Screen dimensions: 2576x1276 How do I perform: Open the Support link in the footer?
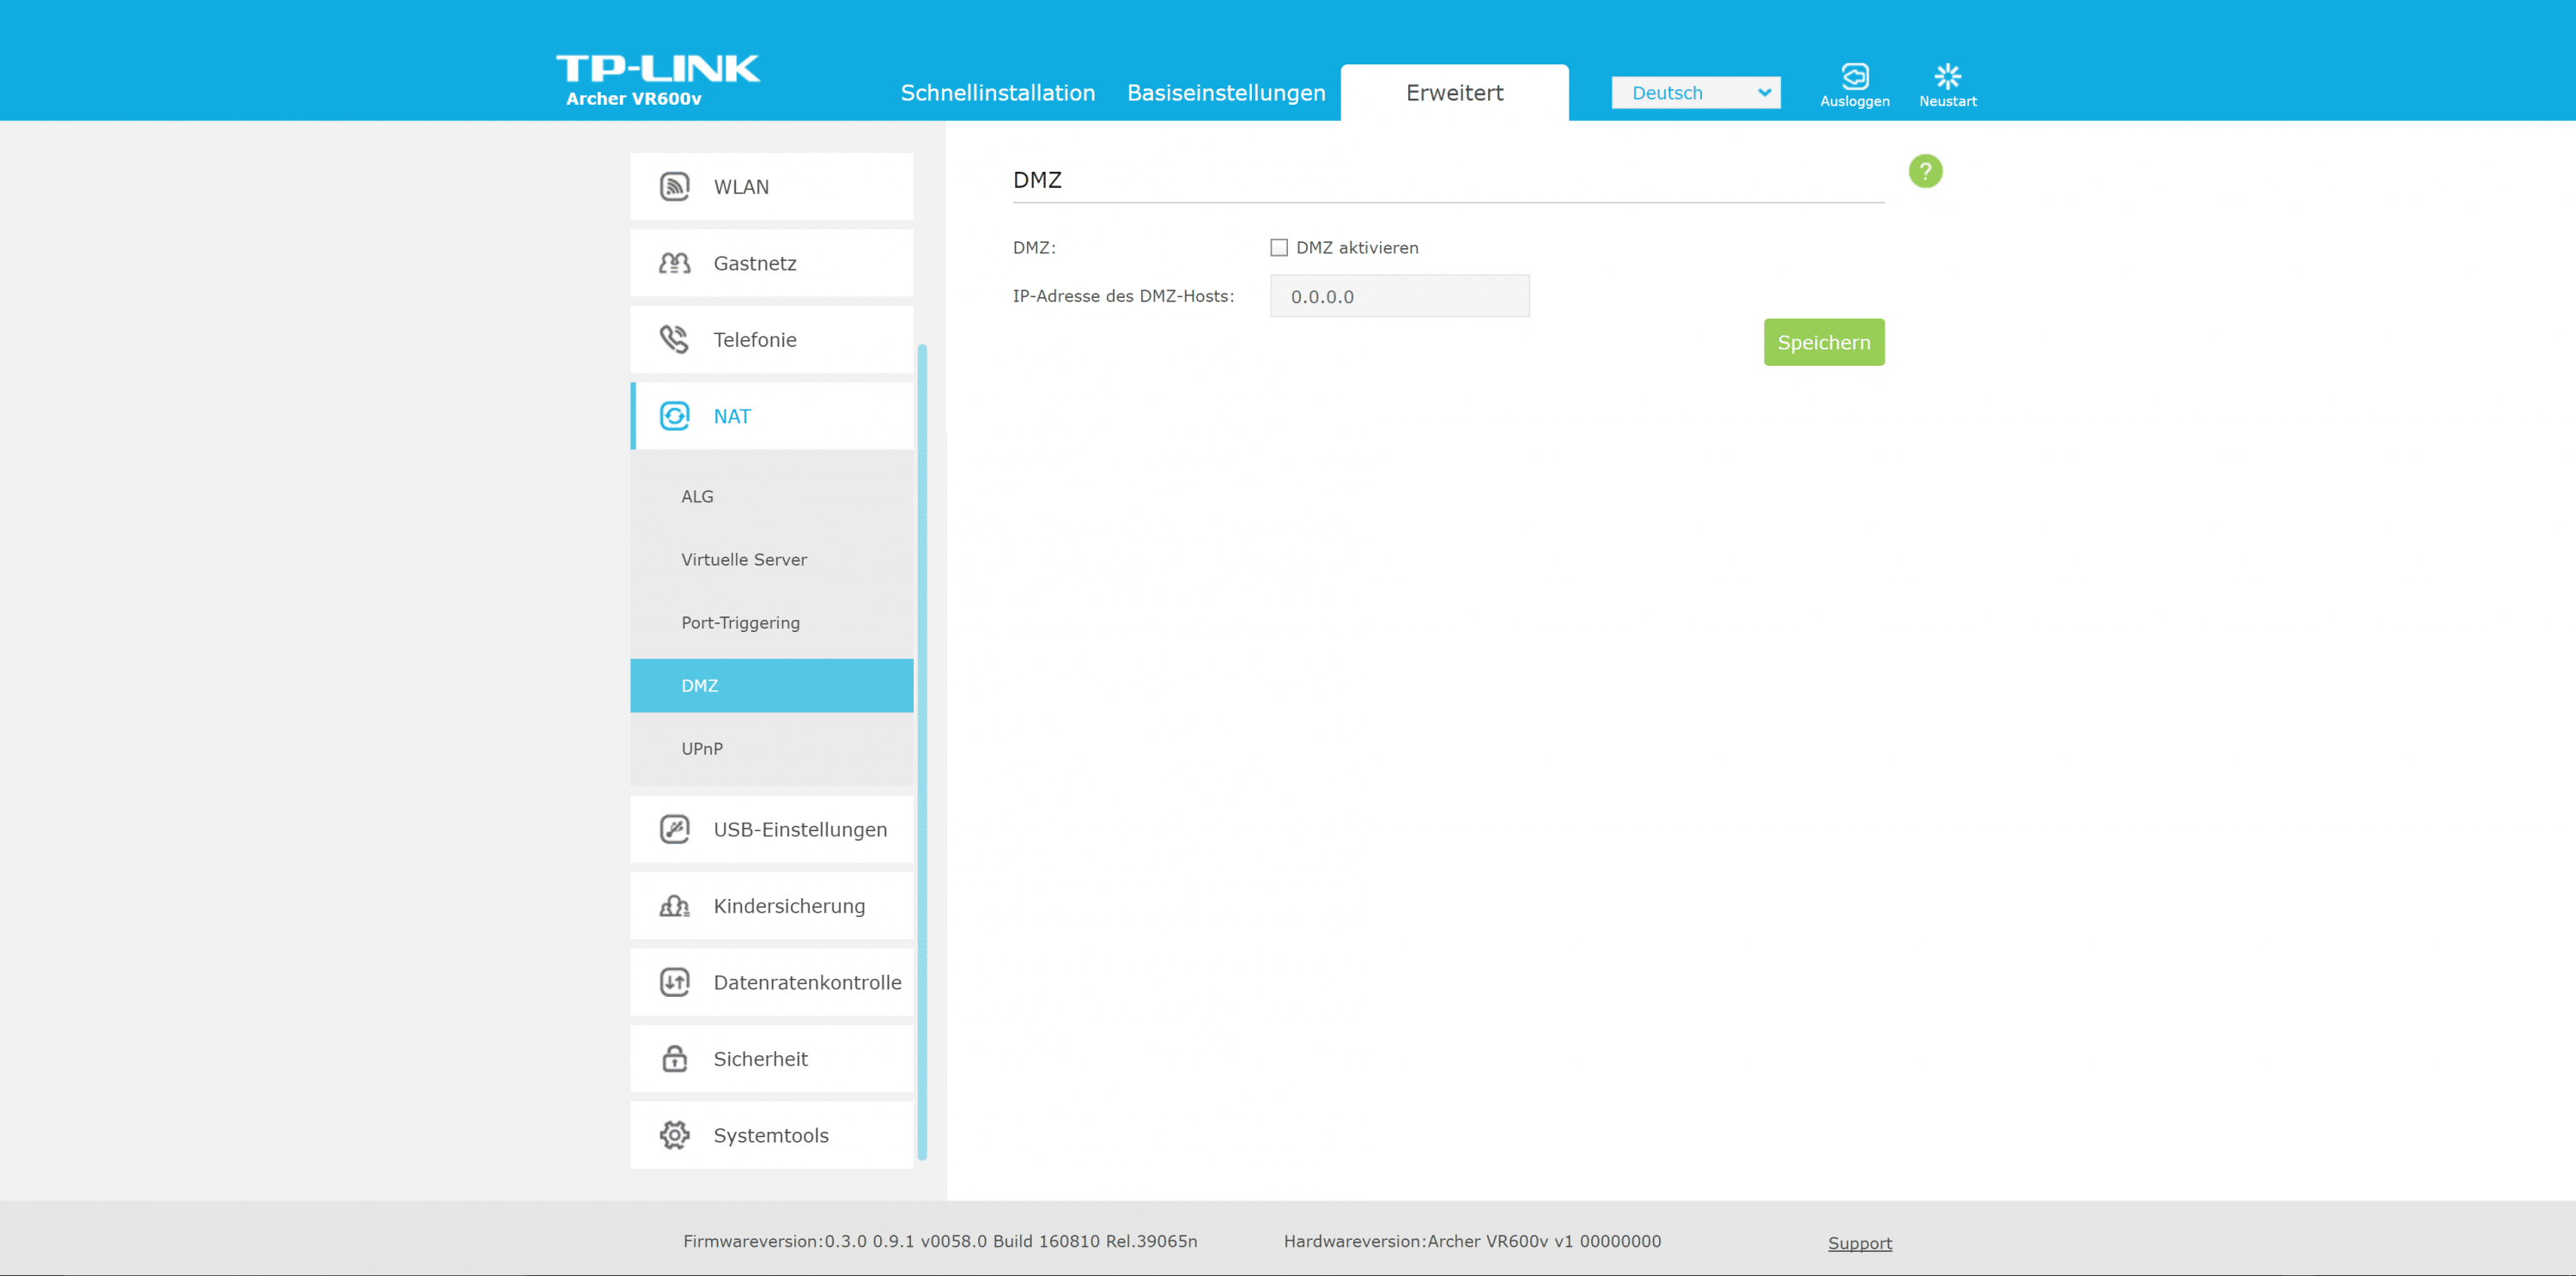click(1859, 1243)
